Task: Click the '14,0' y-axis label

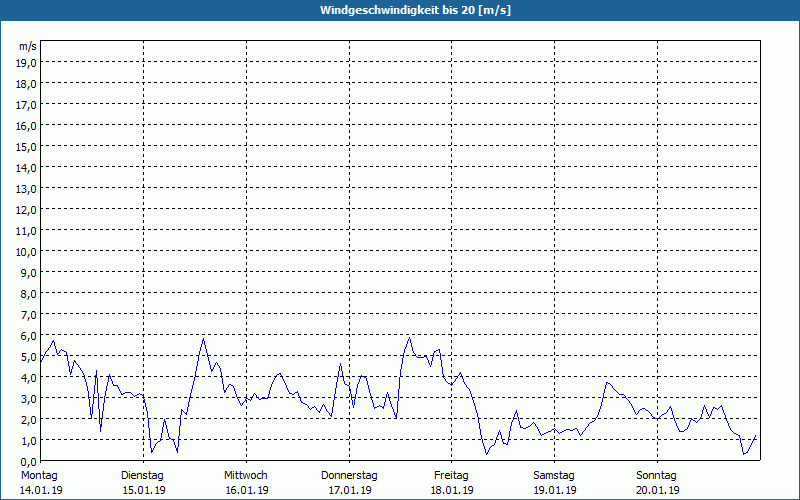Action: point(27,168)
